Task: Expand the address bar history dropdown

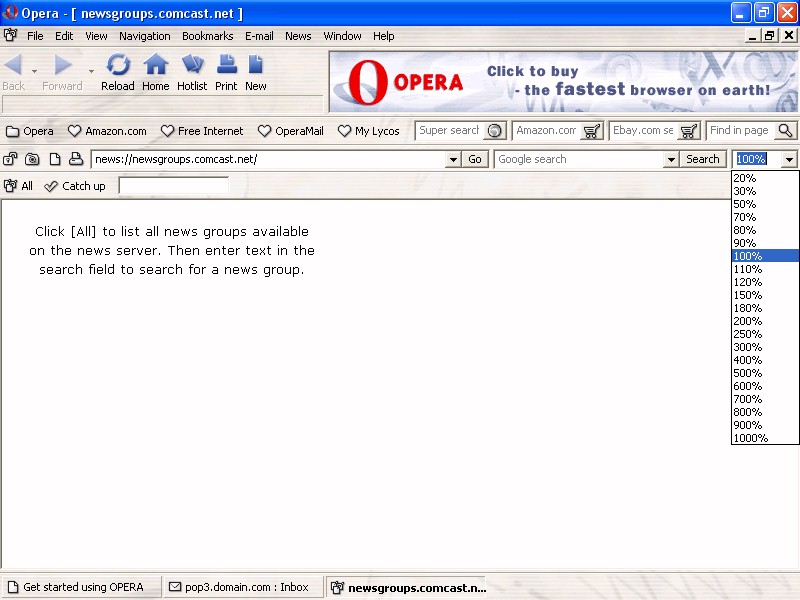Action: [453, 159]
